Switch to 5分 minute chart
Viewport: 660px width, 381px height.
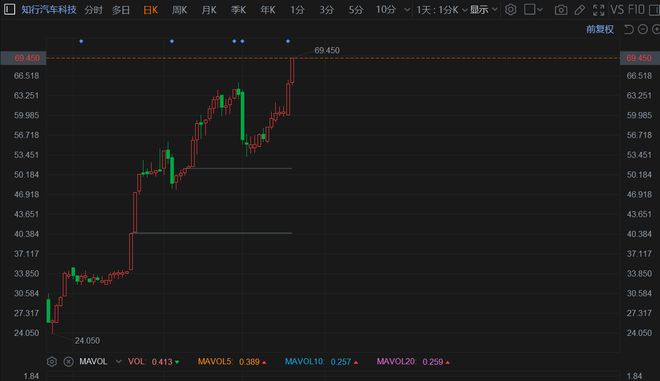356,10
